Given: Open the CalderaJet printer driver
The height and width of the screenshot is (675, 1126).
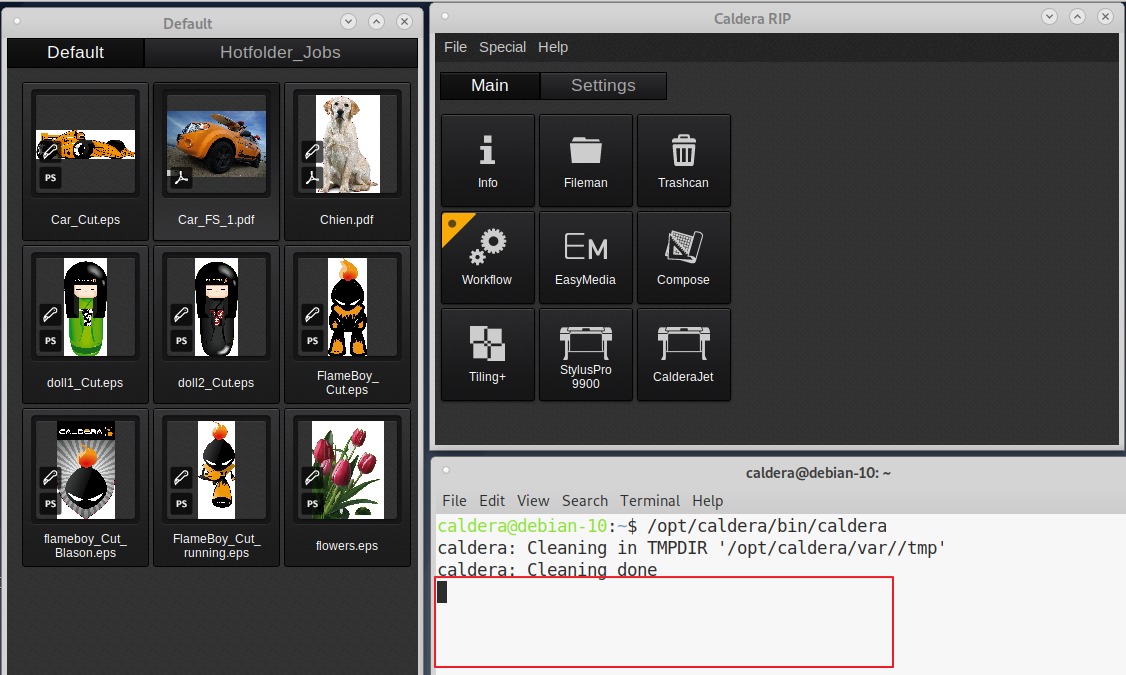Looking at the screenshot, I should coord(683,354).
